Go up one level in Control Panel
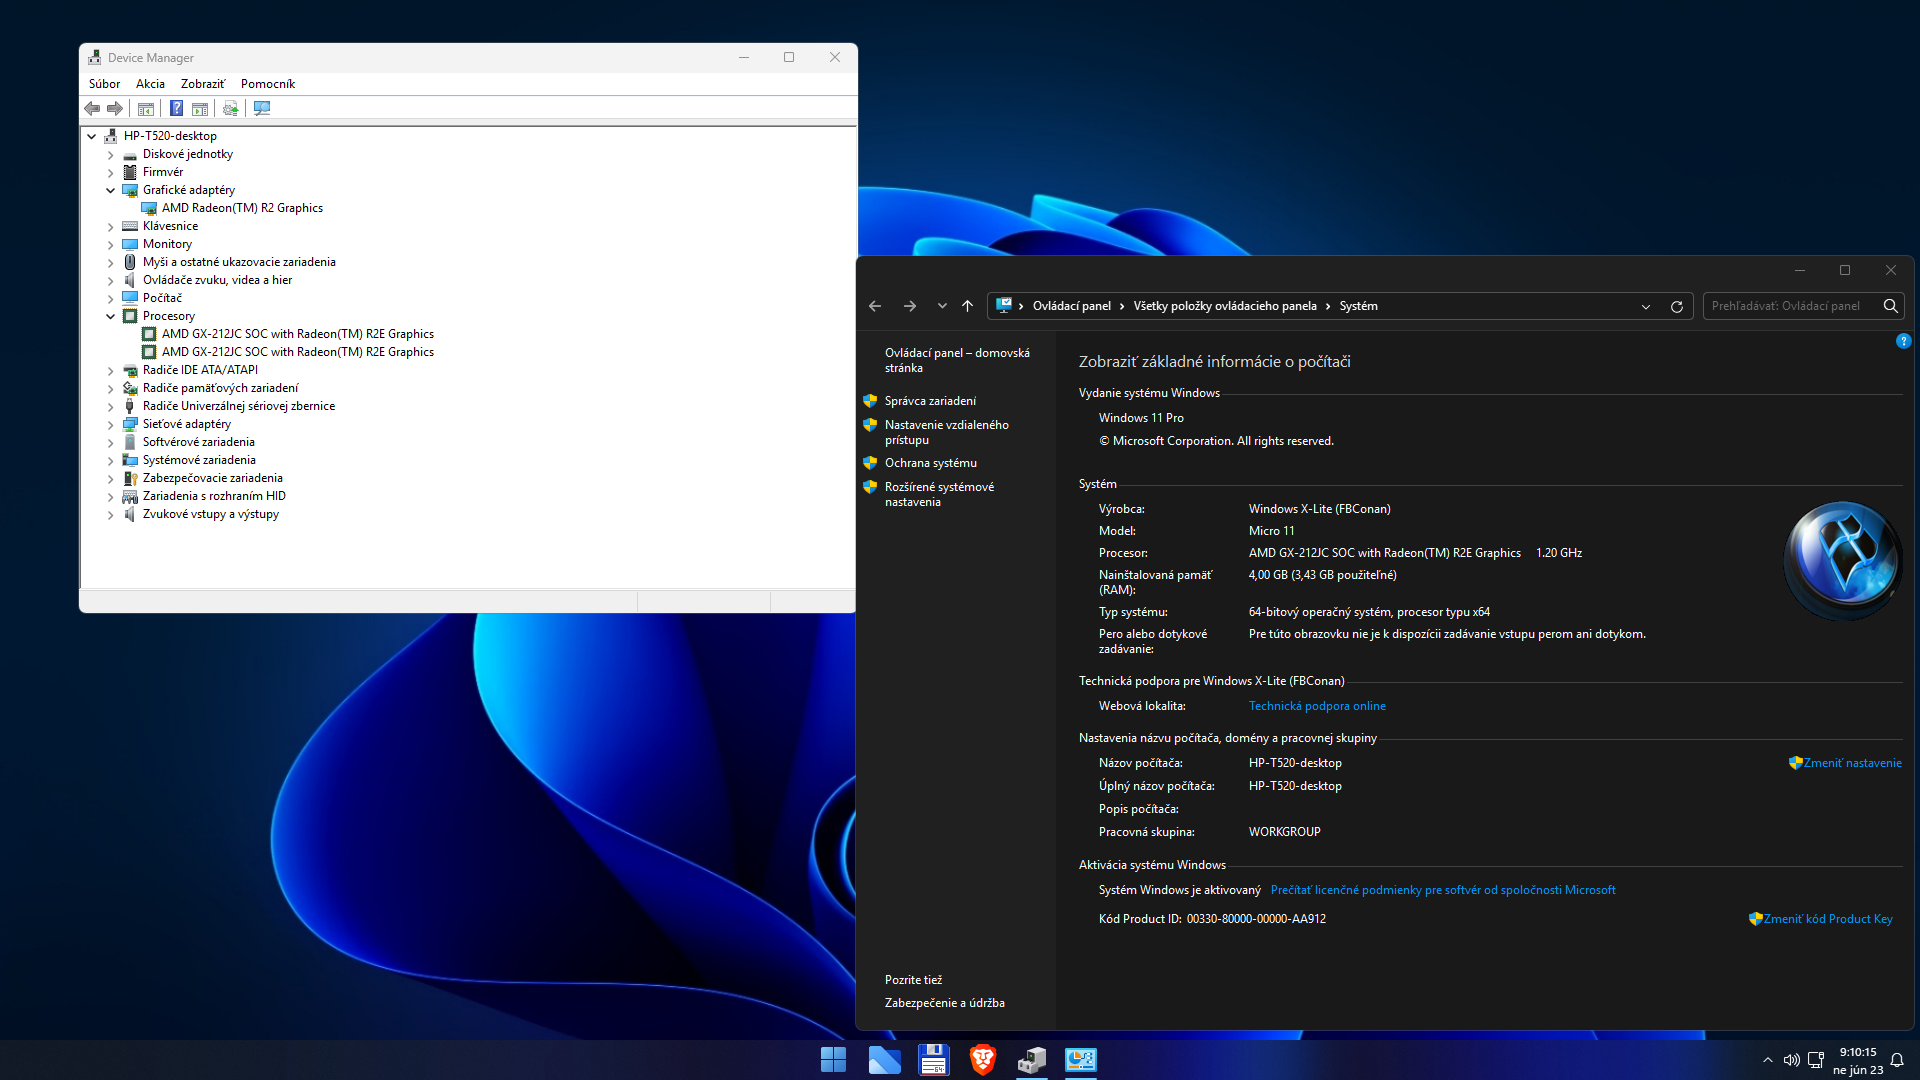 tap(967, 306)
